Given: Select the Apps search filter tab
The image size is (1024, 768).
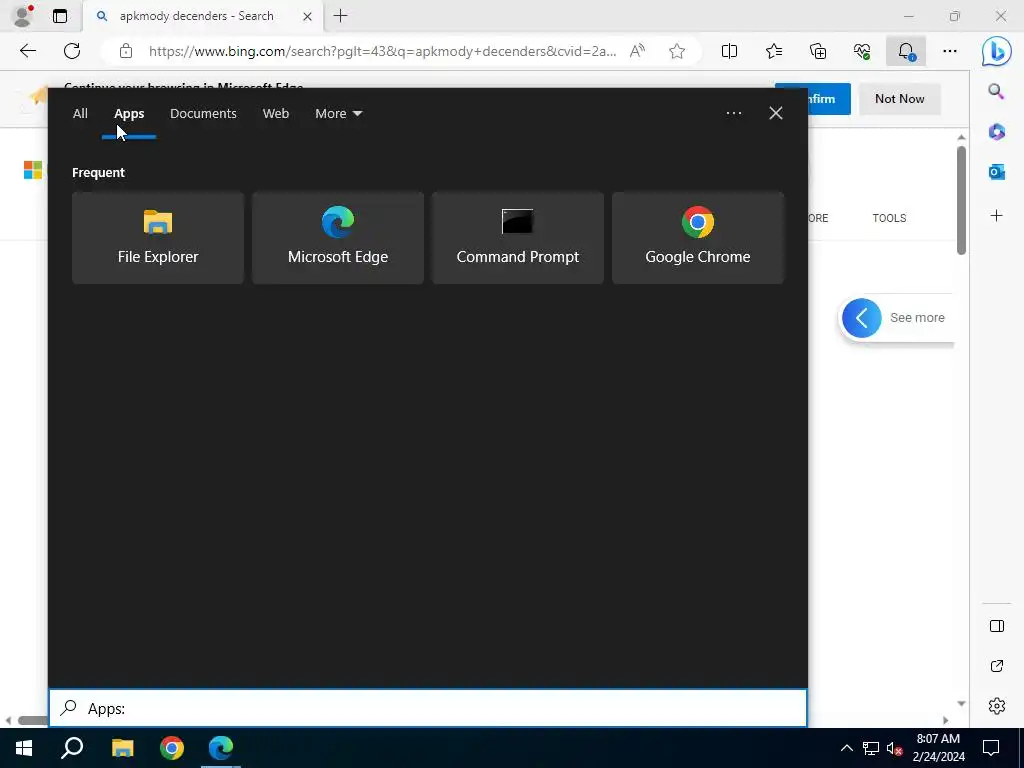Looking at the screenshot, I should coord(129,114).
